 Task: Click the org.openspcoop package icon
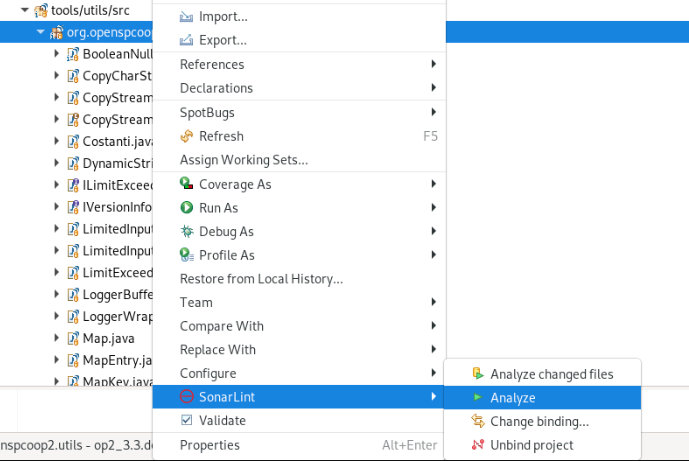(56, 33)
